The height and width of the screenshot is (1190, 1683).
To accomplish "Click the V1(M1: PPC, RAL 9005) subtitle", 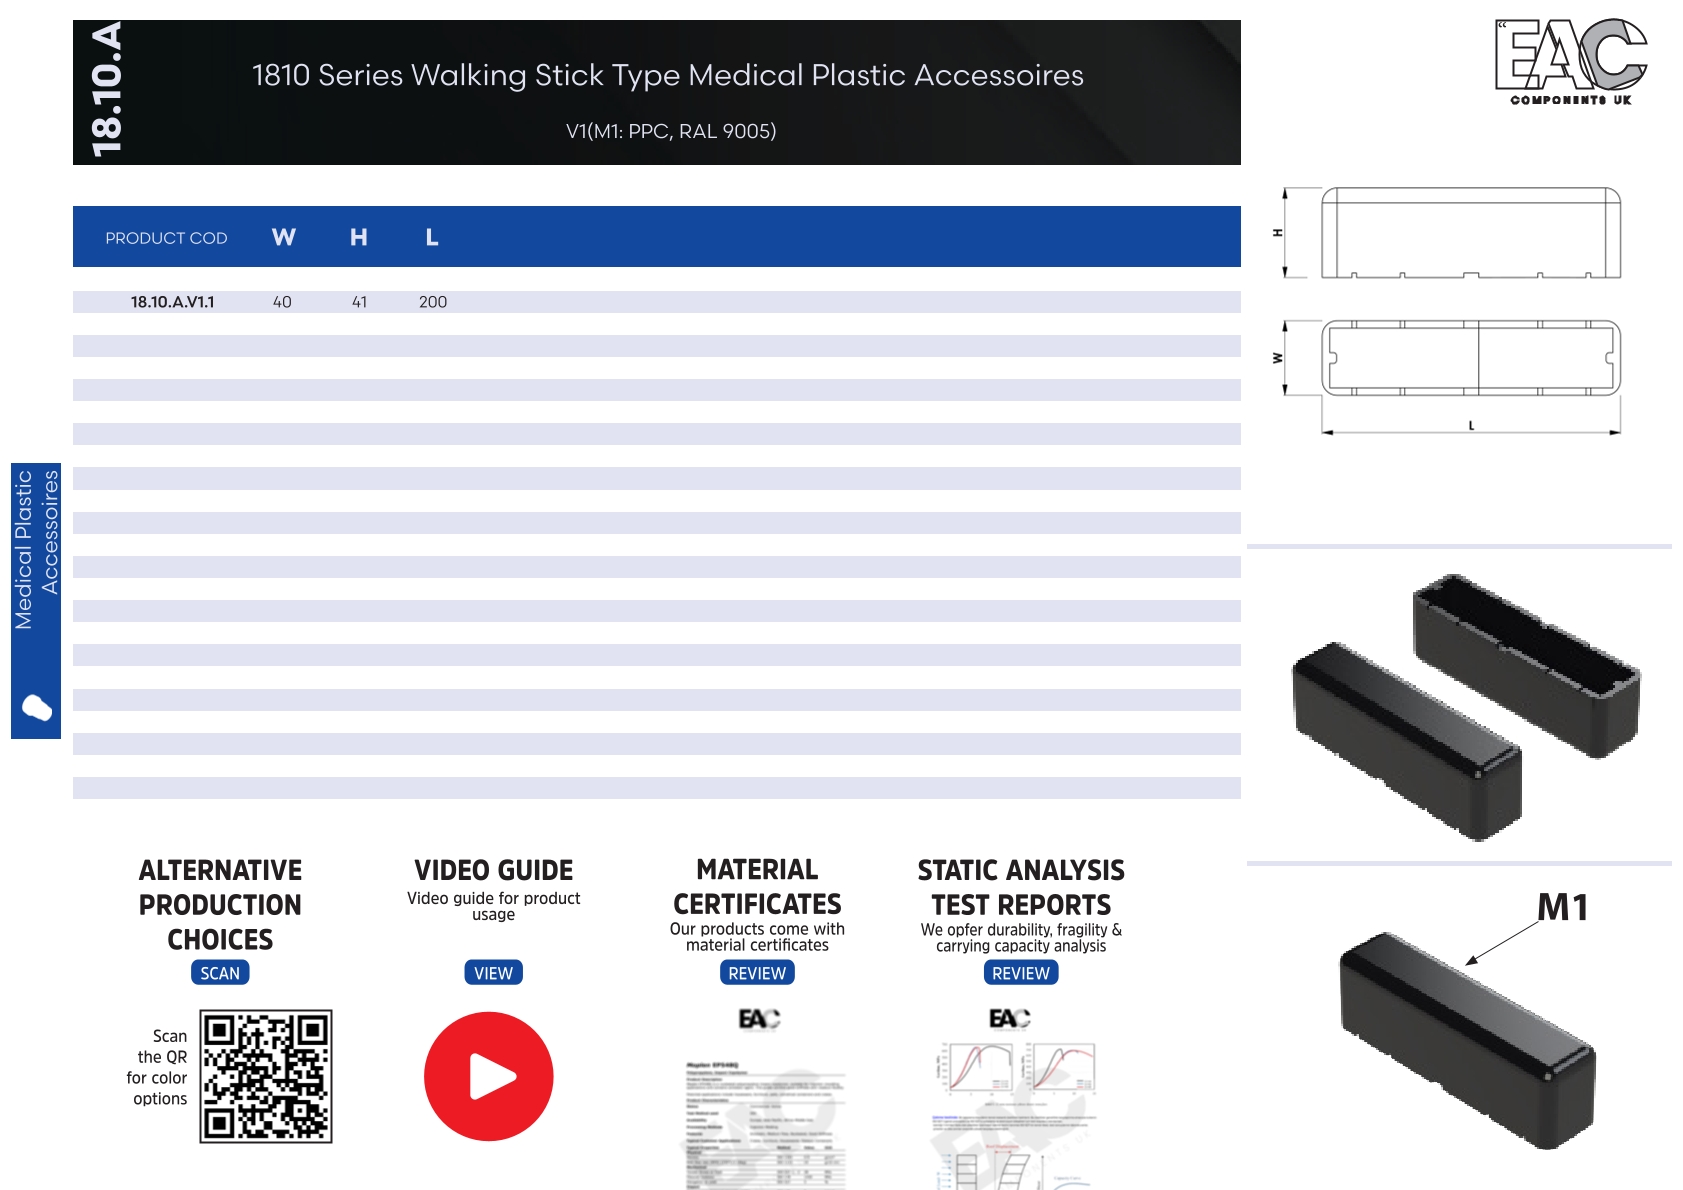I will pyautogui.click(x=671, y=131).
